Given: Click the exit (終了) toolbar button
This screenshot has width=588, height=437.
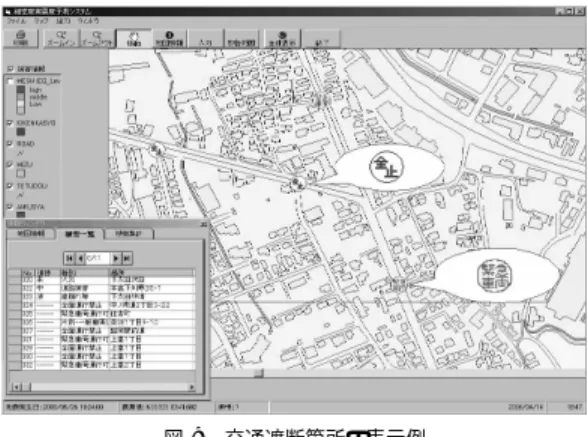Looking at the screenshot, I should click(x=321, y=38).
